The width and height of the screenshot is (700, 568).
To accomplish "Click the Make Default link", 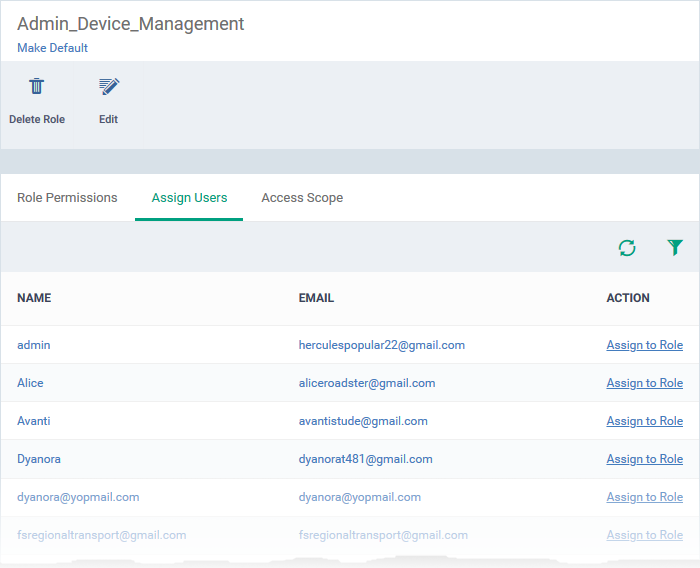I will (52, 48).
